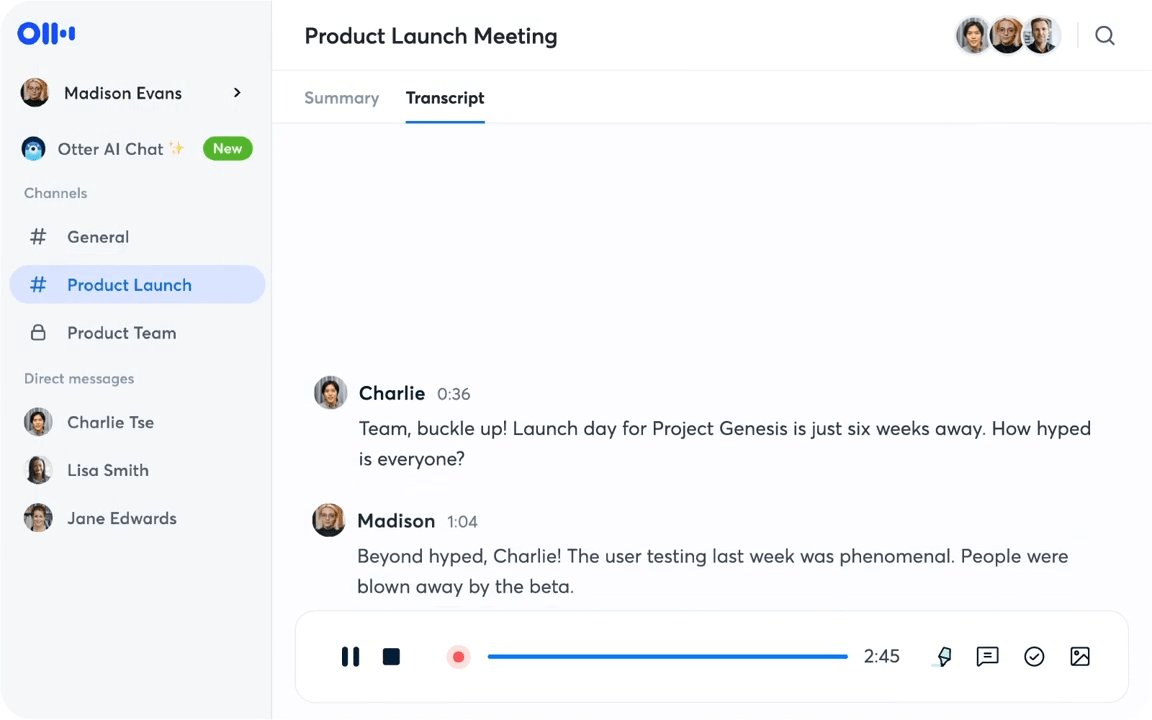Click the highlighter icon

(x=943, y=657)
